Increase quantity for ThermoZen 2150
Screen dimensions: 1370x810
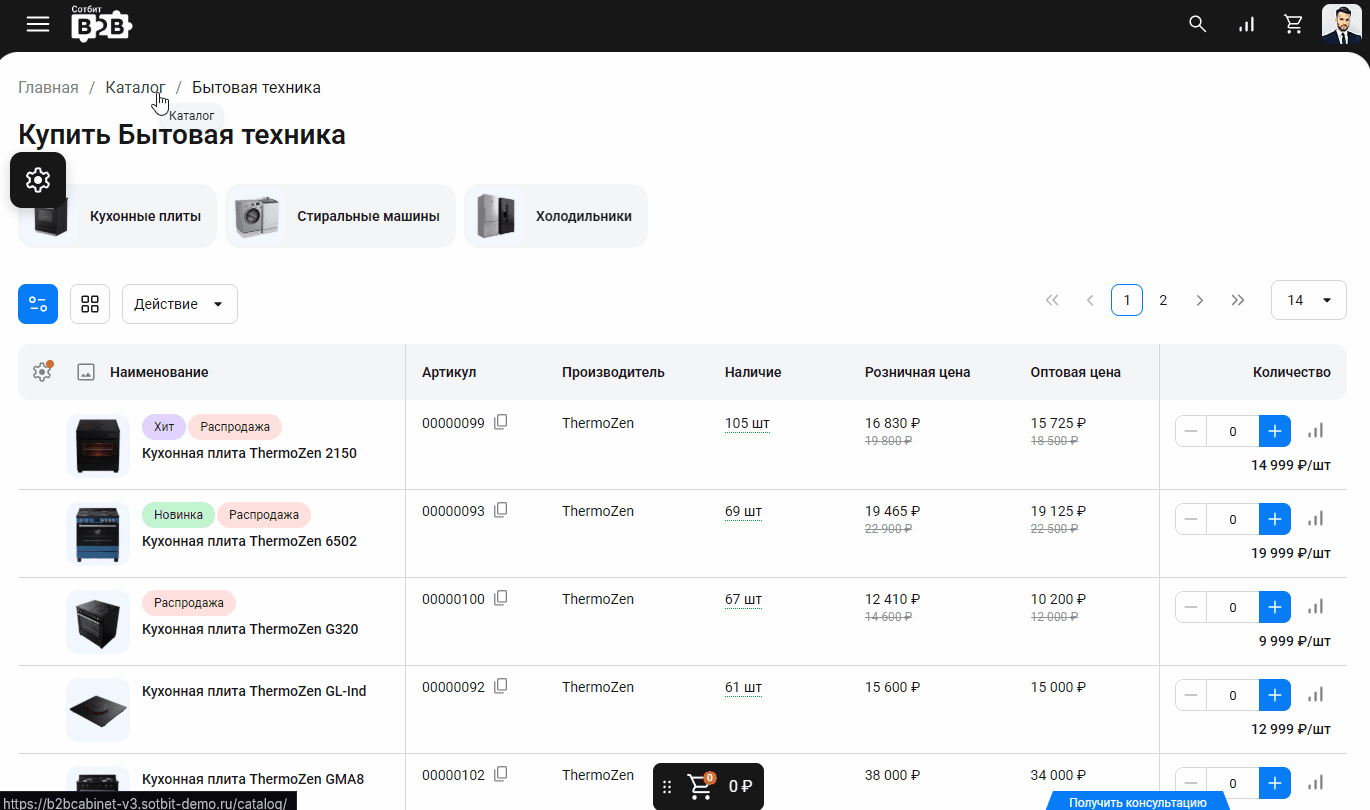1274,431
